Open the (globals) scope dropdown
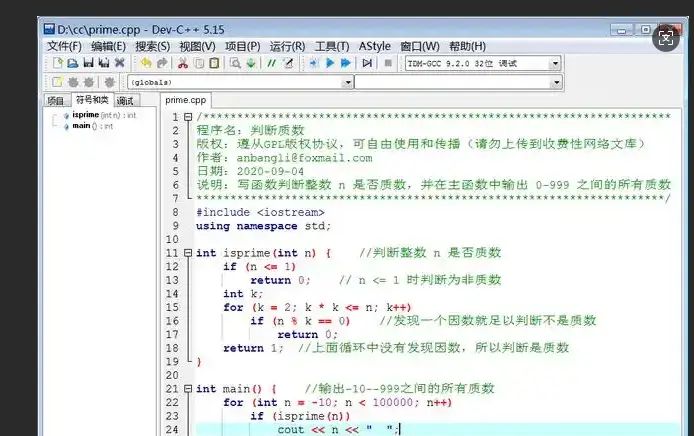Screen dimensions: 694x436 point(348,82)
